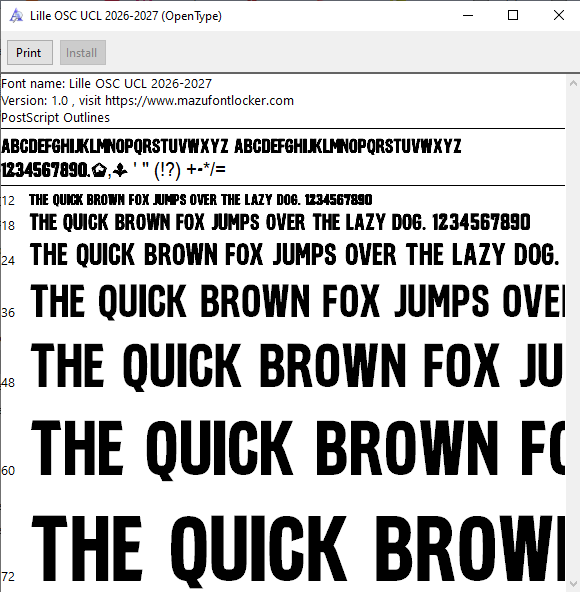Viewport: 580px width, 592px height.
Task: Click the 18 point pangram sample line
Action: click(280, 222)
